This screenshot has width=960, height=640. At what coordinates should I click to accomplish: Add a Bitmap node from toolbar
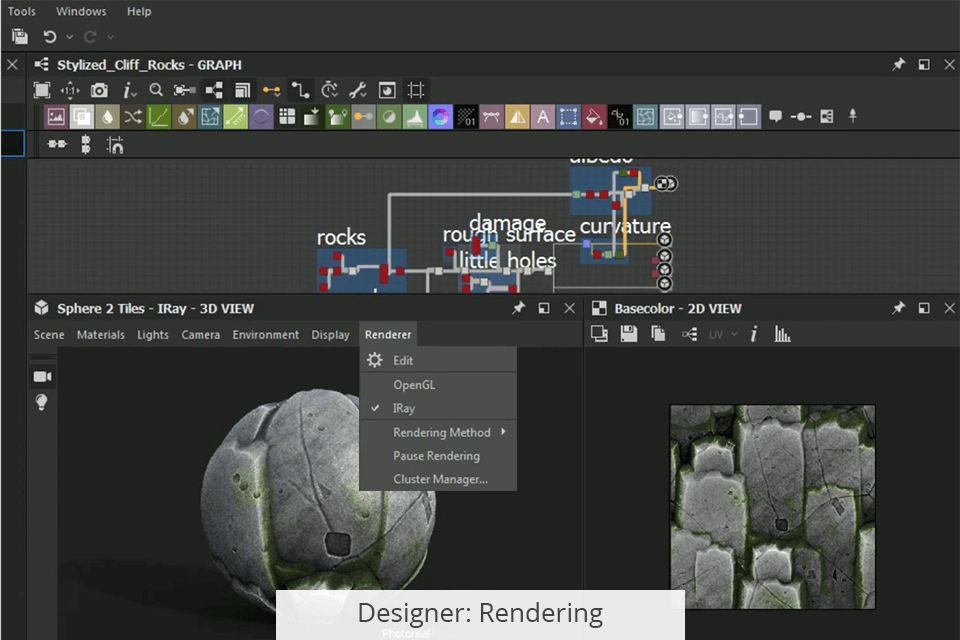(x=56, y=116)
